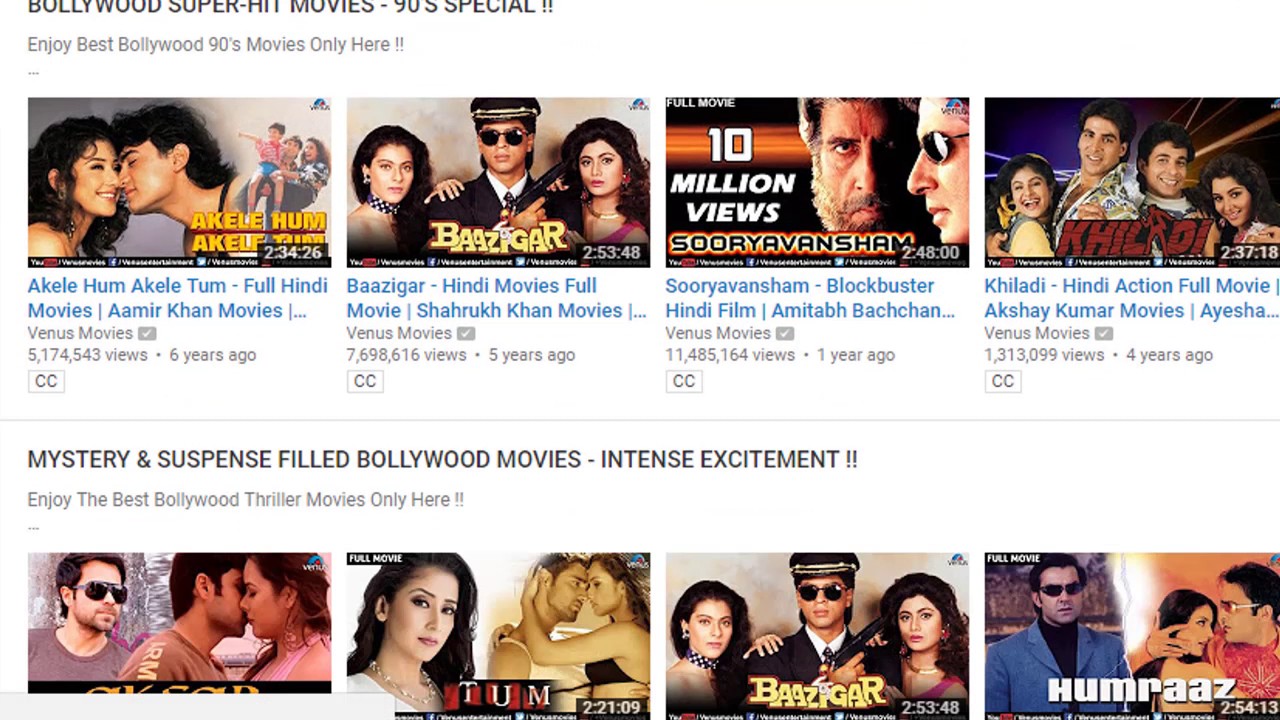Click 5,174,543 views text
The height and width of the screenshot is (720, 1280).
(x=87, y=355)
